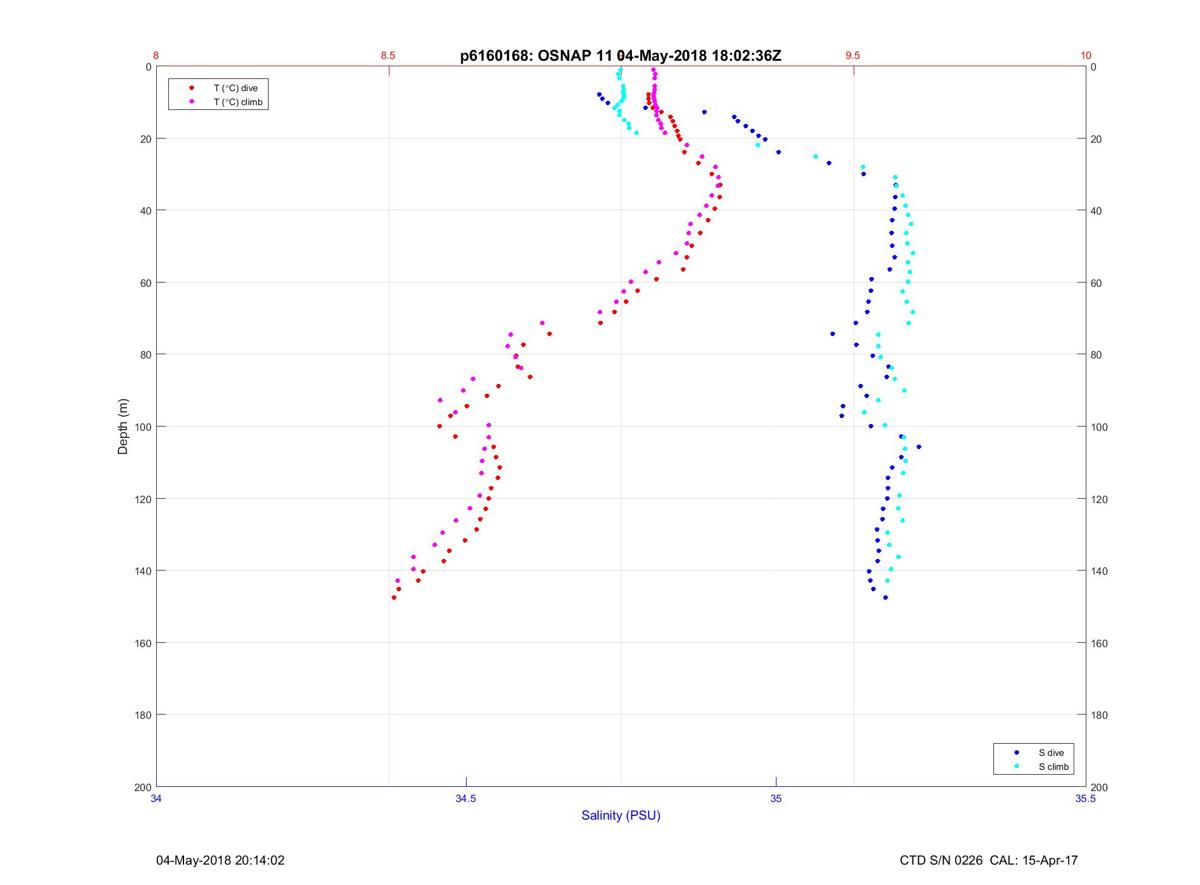Click the red '8' tick on the temperature axis
1200x885 pixels.
[x=156, y=55]
